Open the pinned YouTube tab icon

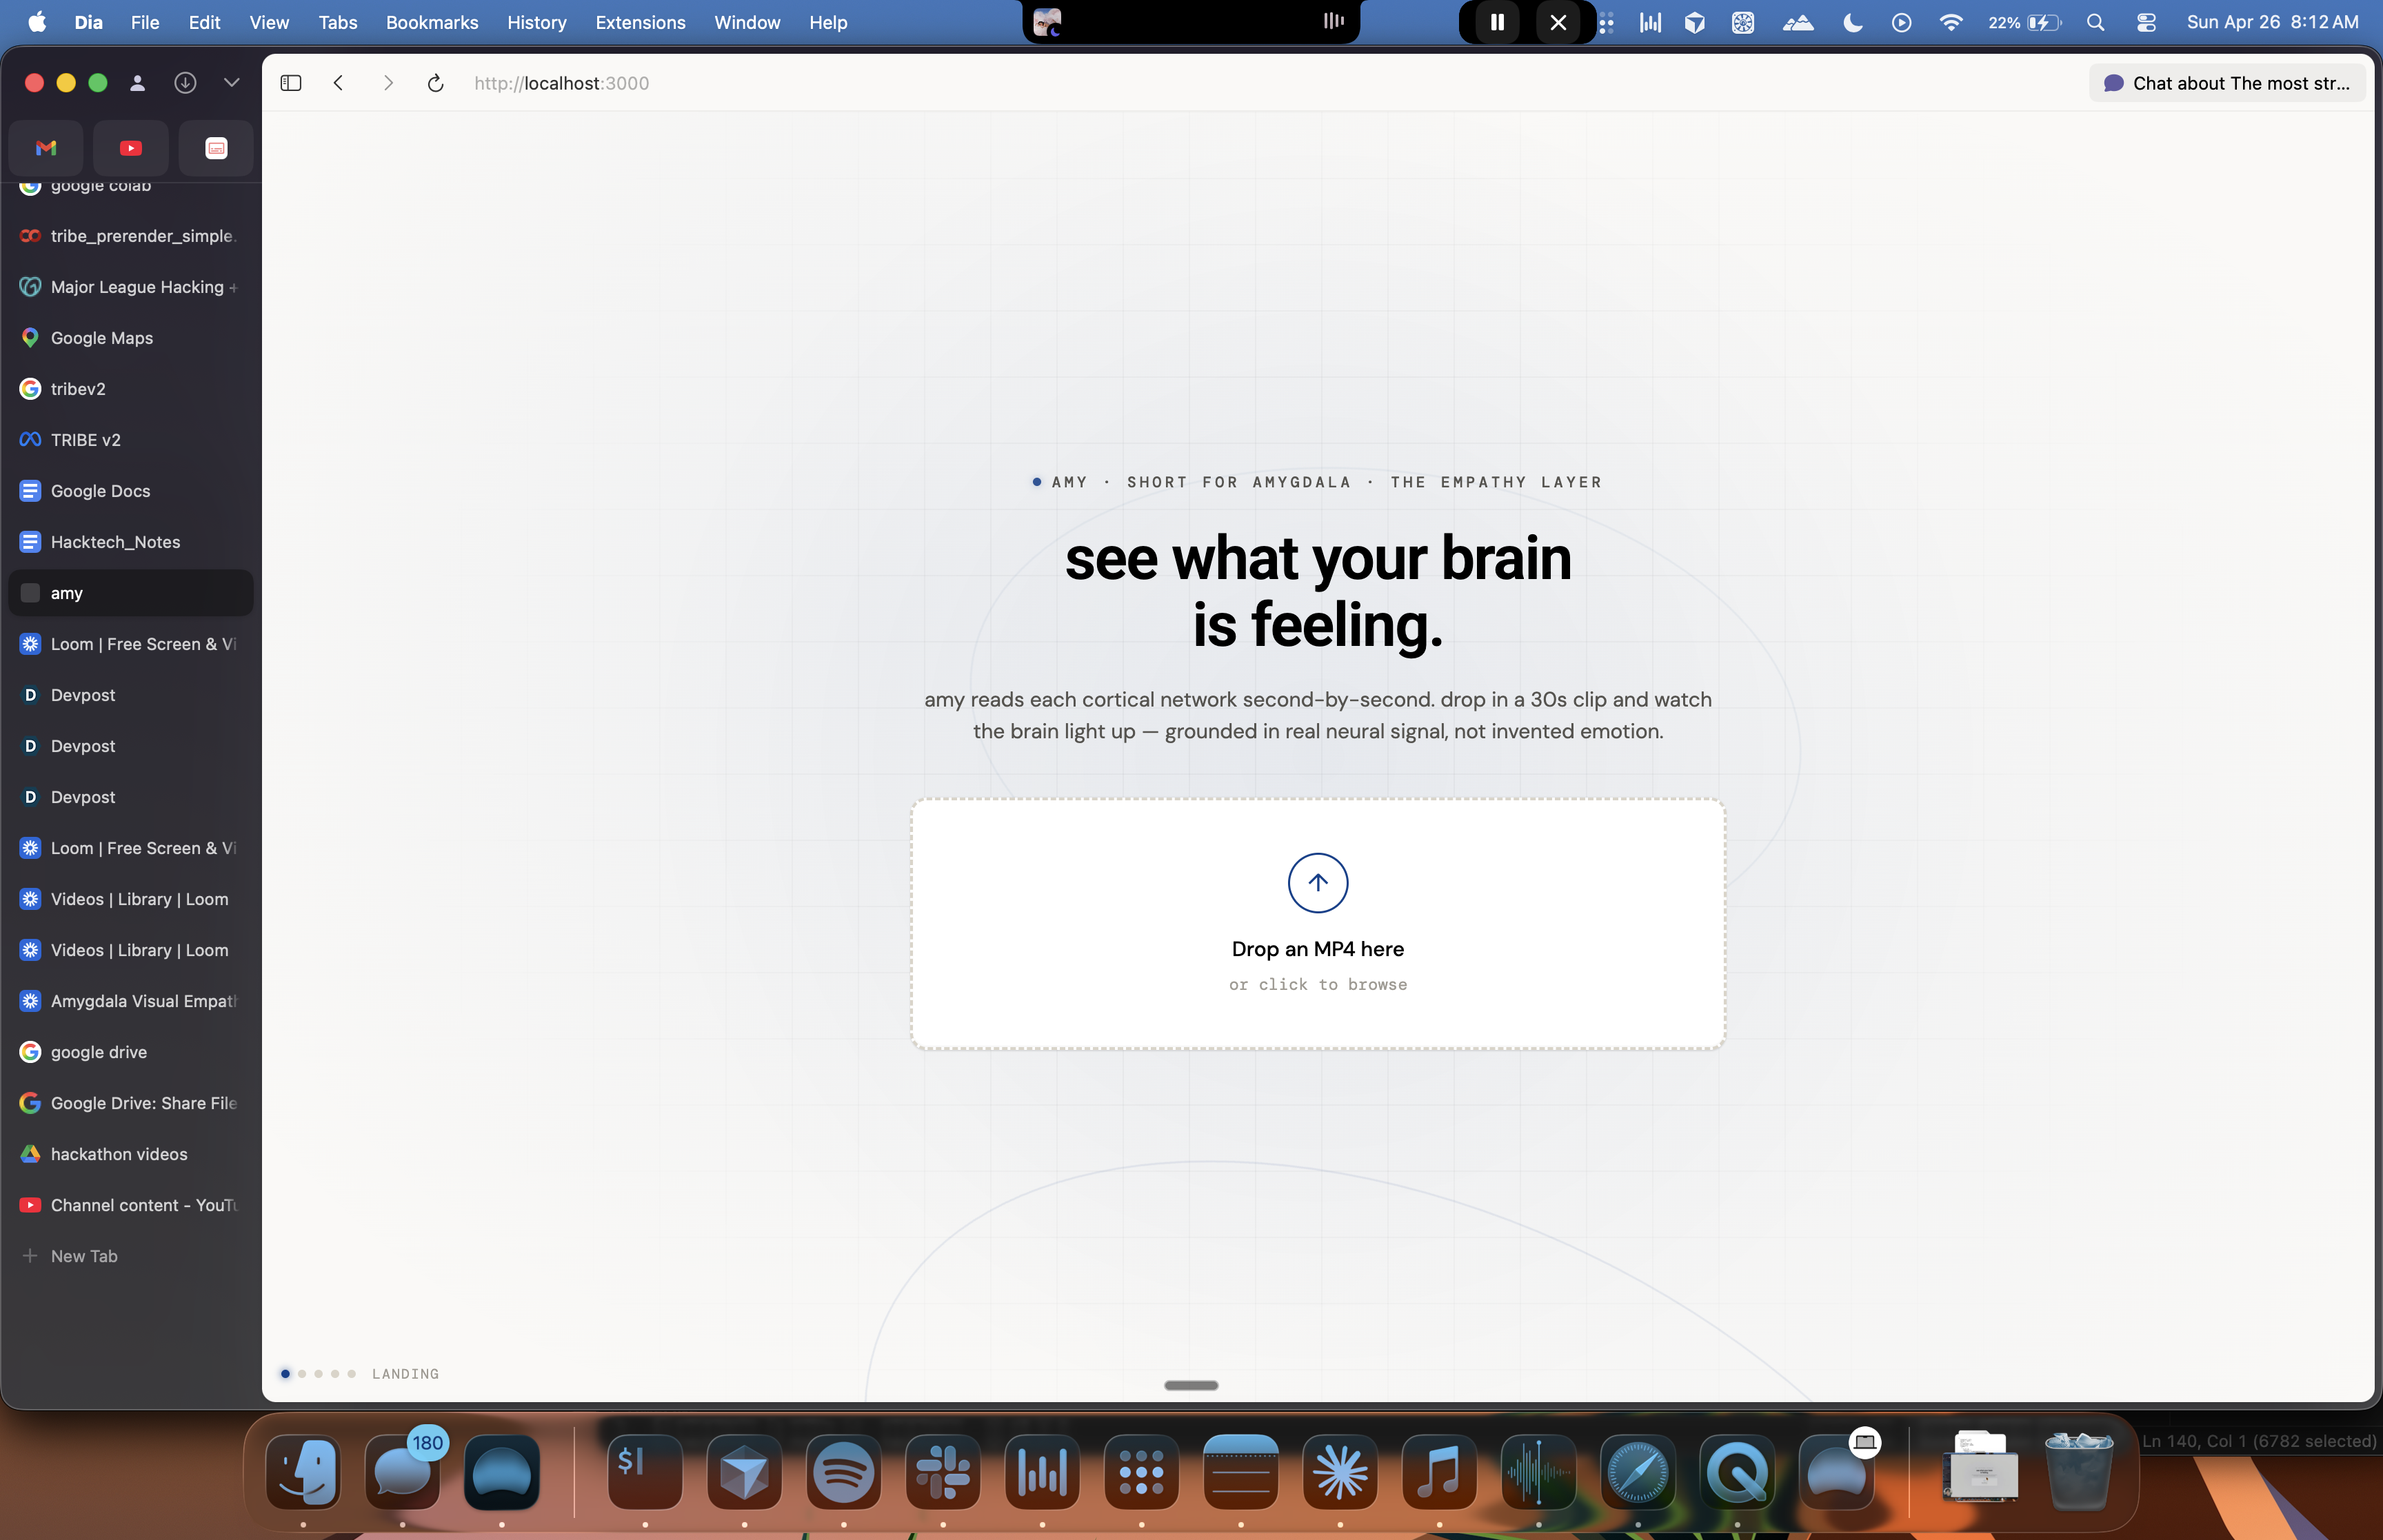[x=131, y=148]
